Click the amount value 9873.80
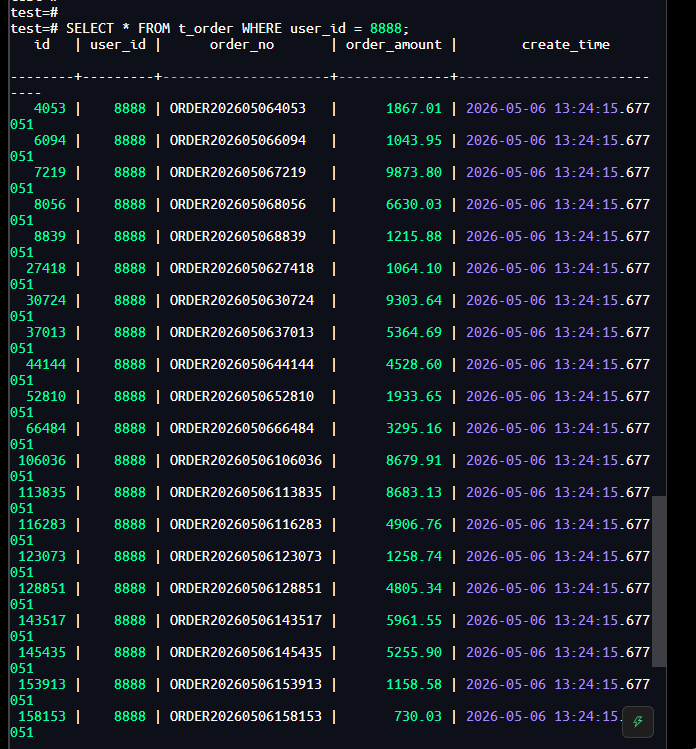 click(414, 172)
